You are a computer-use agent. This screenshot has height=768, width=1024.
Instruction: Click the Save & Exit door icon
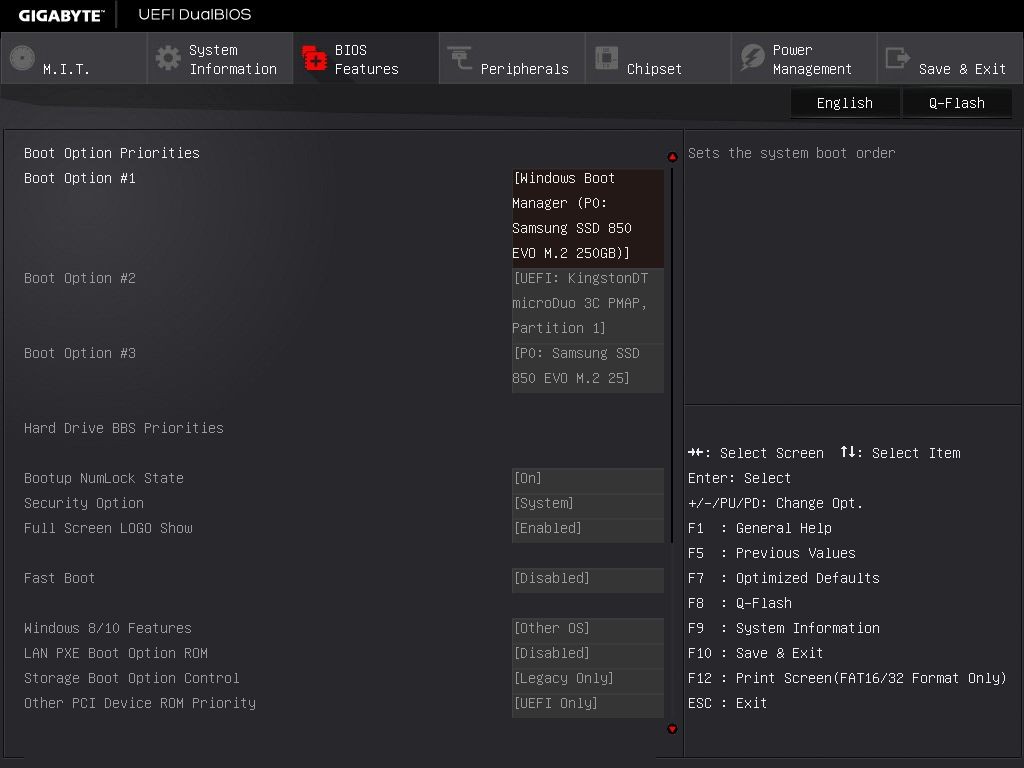coord(897,58)
